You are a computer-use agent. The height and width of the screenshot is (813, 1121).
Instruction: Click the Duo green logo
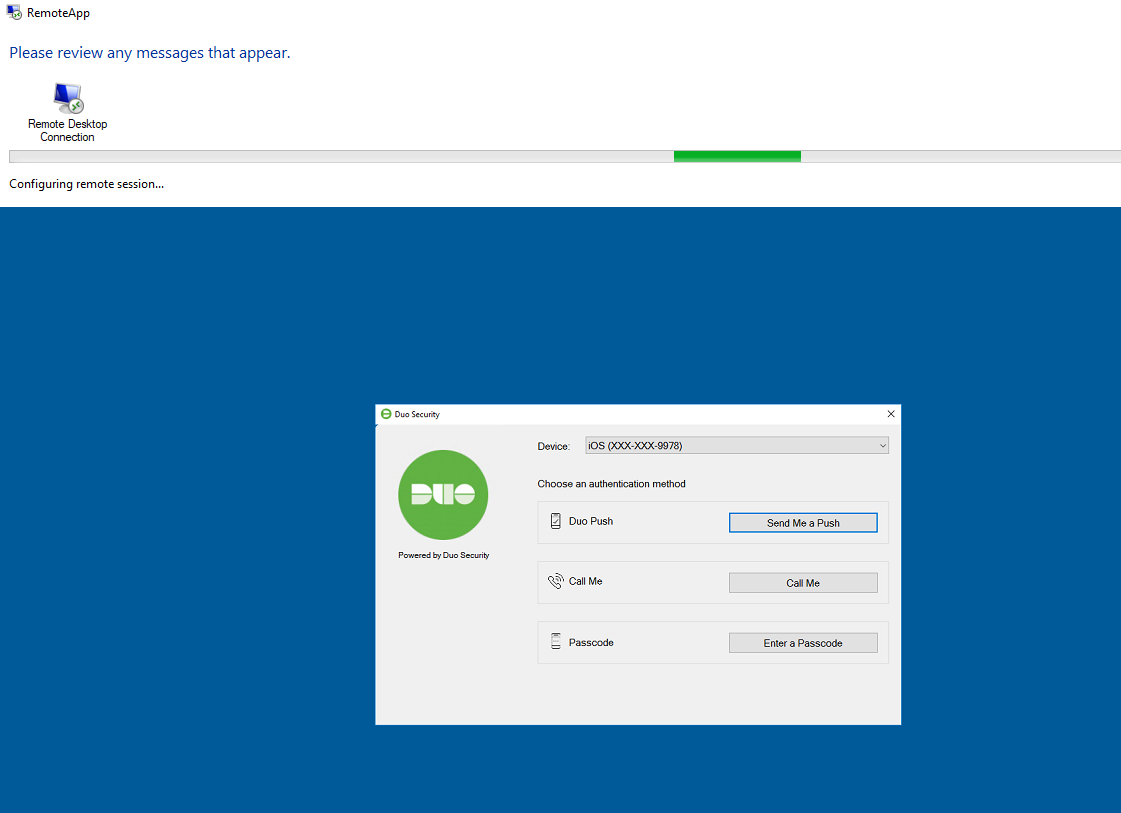[443, 494]
